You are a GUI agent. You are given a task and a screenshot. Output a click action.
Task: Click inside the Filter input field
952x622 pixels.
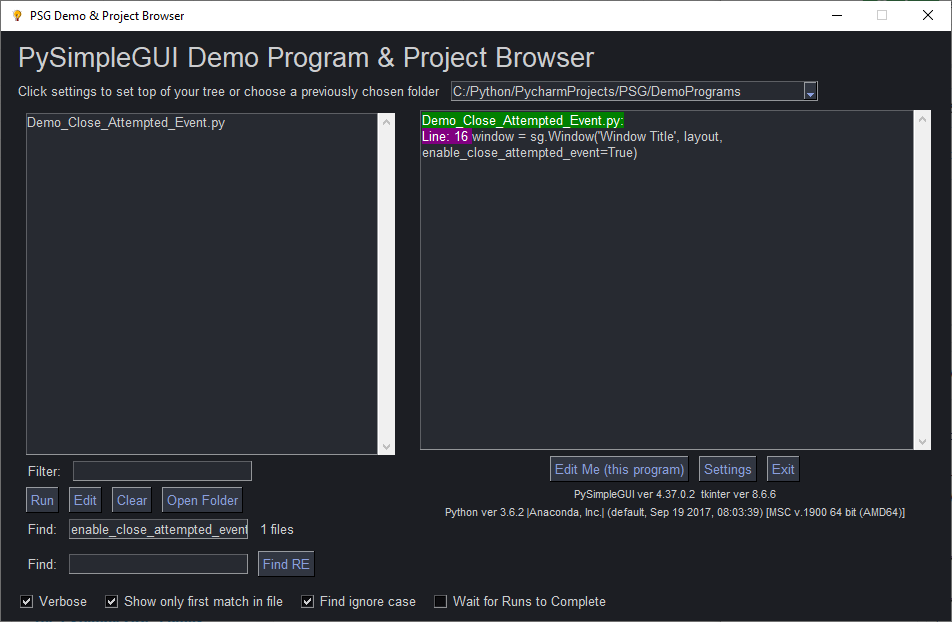(161, 471)
